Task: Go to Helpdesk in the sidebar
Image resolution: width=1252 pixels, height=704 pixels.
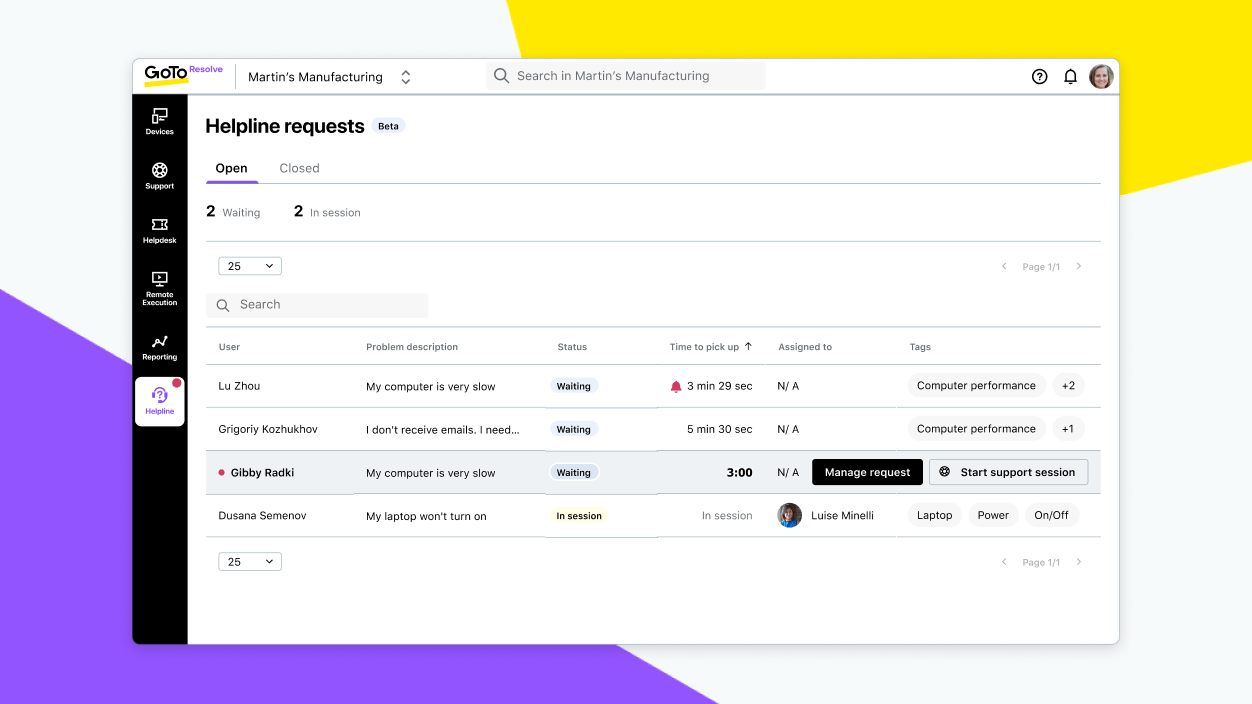Action: tap(159, 230)
